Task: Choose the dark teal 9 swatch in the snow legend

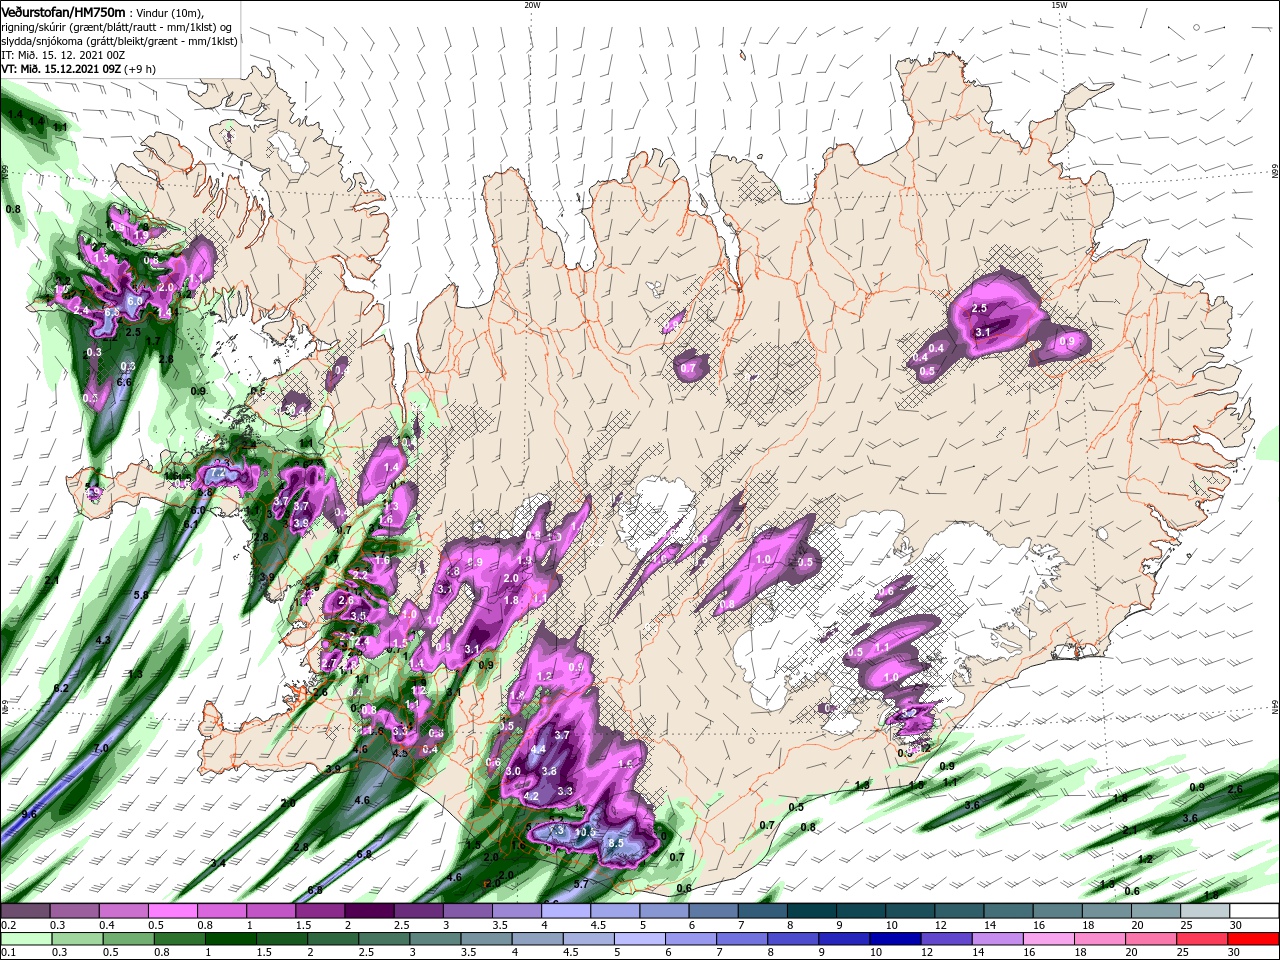Action: point(860,911)
